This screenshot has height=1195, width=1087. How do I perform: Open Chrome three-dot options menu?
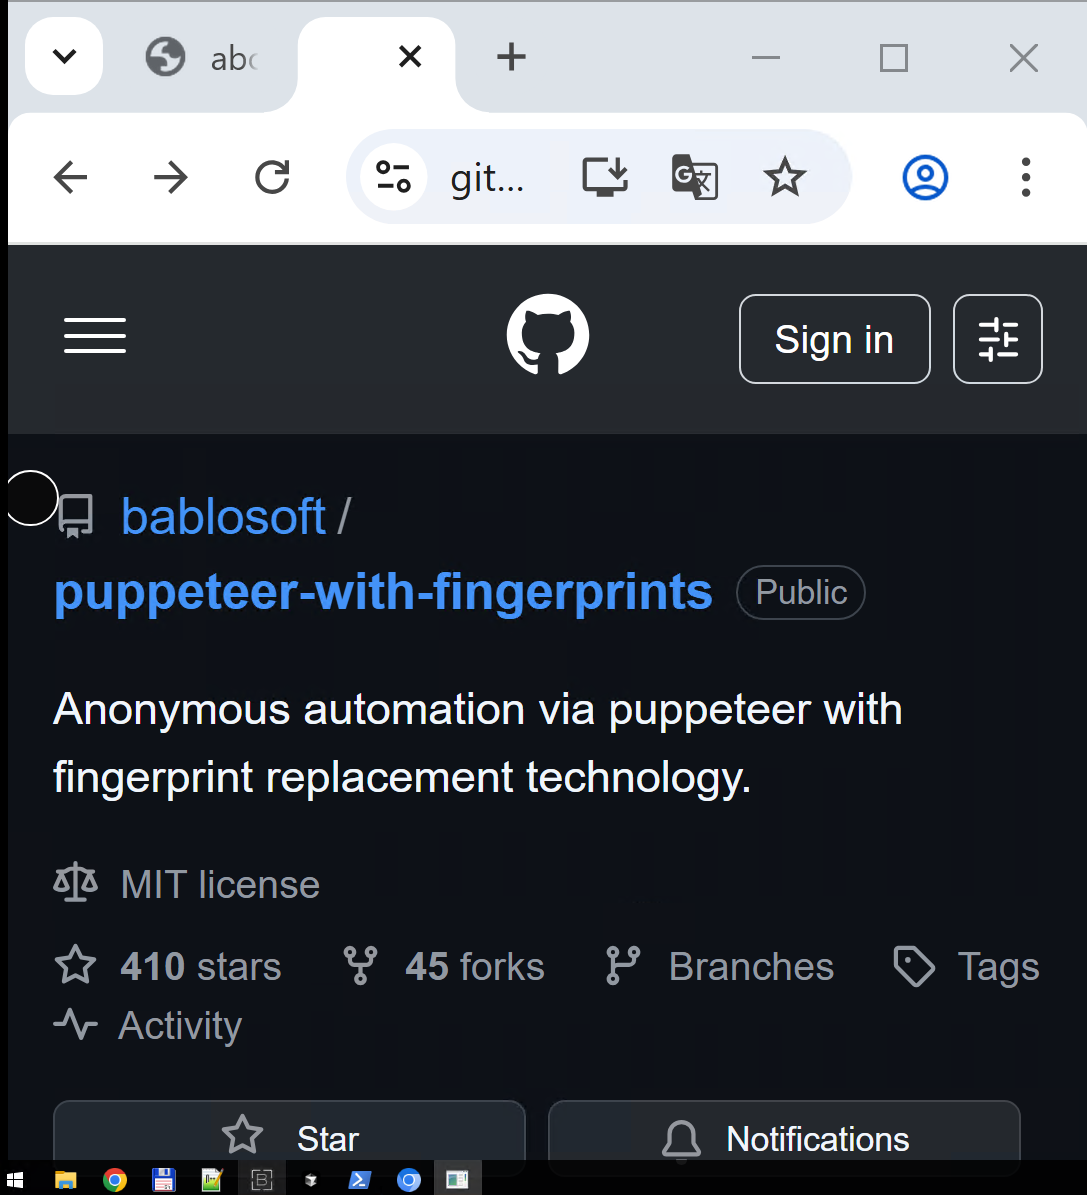point(1025,178)
